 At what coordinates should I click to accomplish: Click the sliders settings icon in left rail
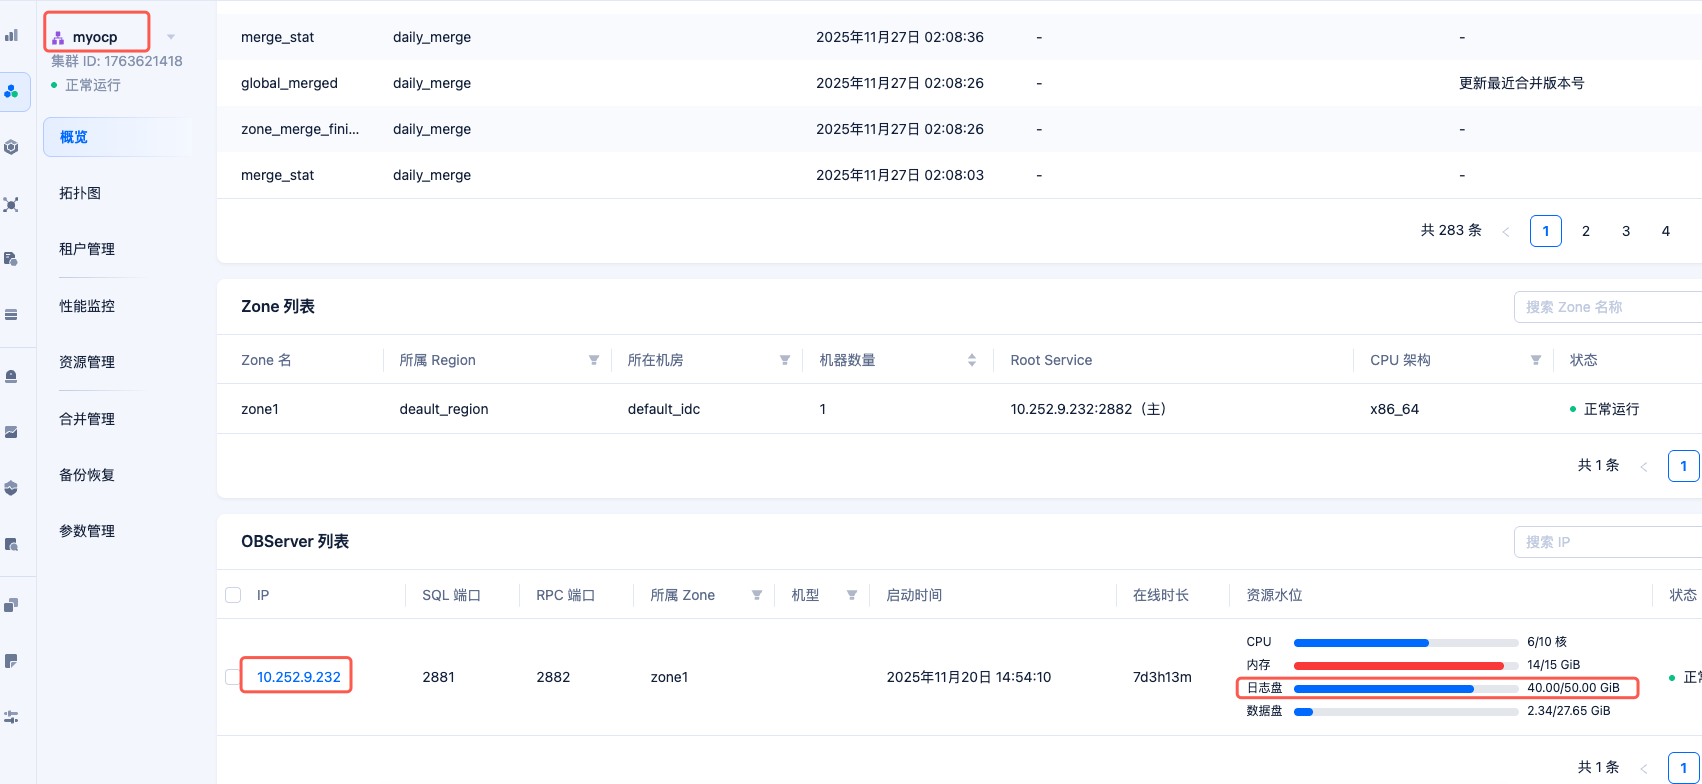(x=12, y=717)
